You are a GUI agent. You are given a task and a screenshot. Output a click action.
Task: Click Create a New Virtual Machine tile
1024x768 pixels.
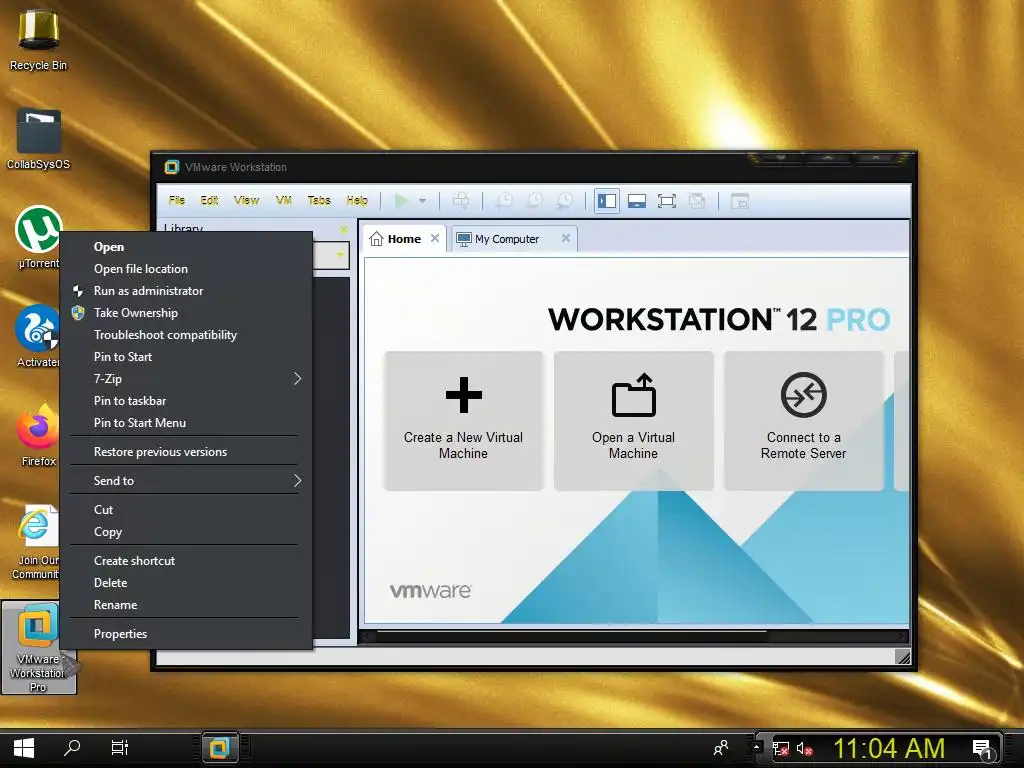(x=464, y=421)
